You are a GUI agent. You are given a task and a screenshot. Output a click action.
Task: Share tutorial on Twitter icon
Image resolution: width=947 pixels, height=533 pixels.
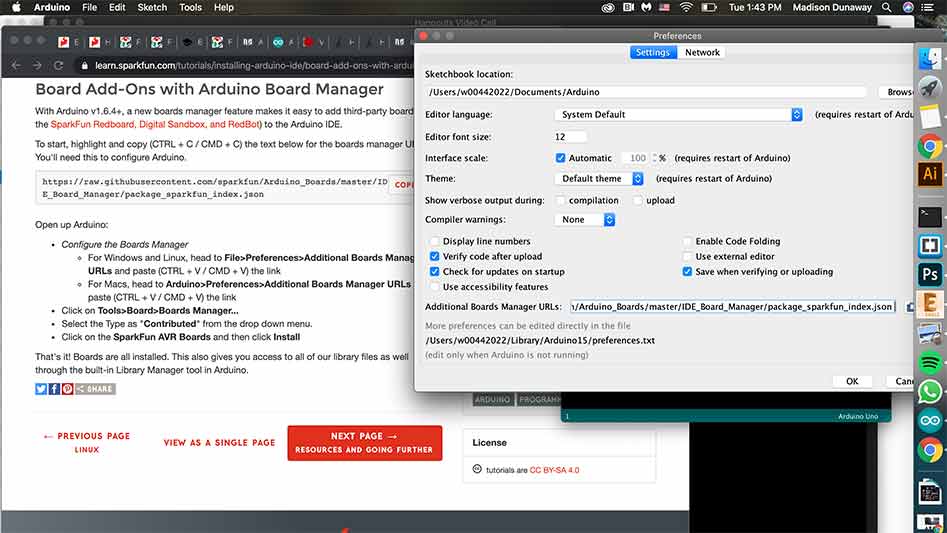tap(40, 389)
